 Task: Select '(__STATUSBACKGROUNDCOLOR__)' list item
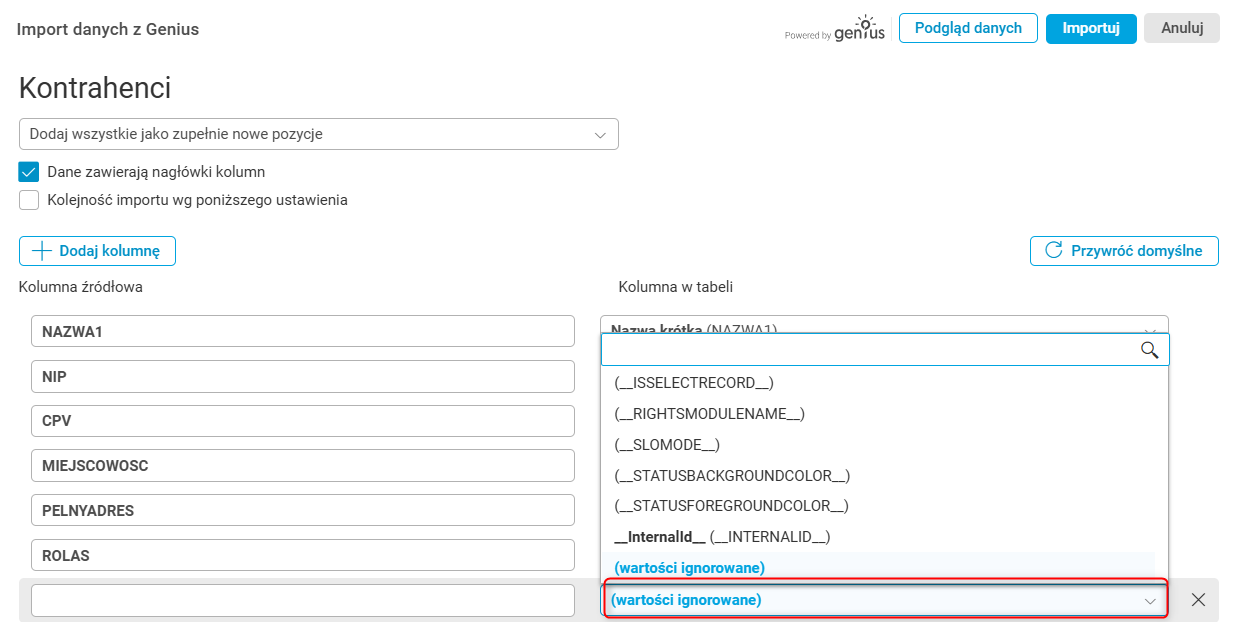[732, 475]
